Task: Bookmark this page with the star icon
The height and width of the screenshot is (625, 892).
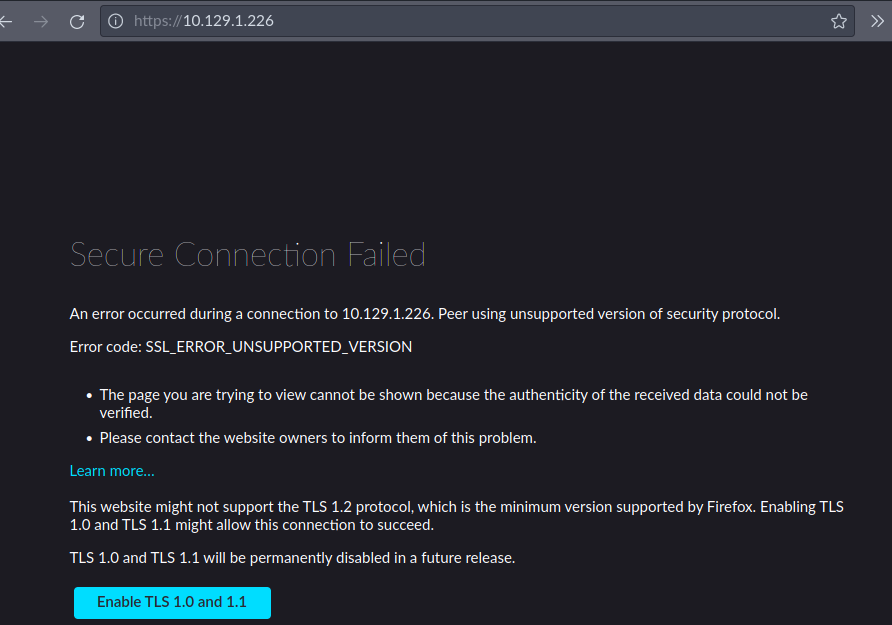Action: point(839,21)
